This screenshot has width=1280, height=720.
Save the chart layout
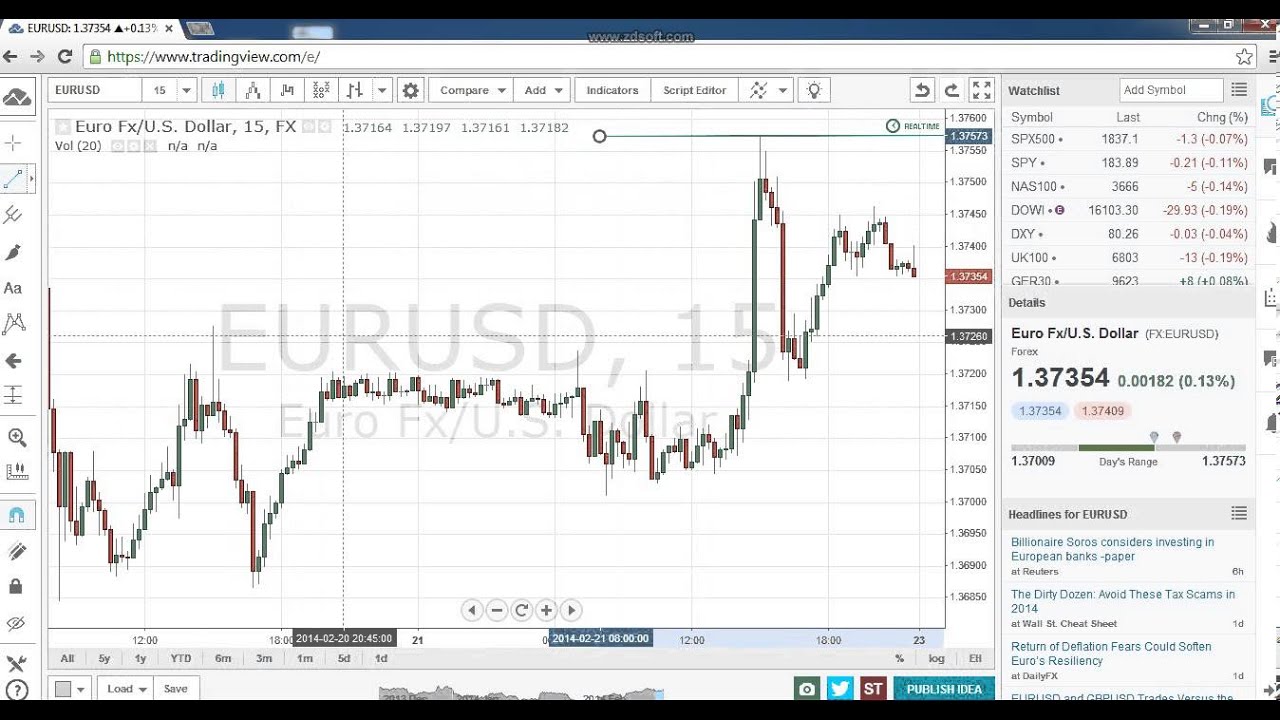coord(176,689)
